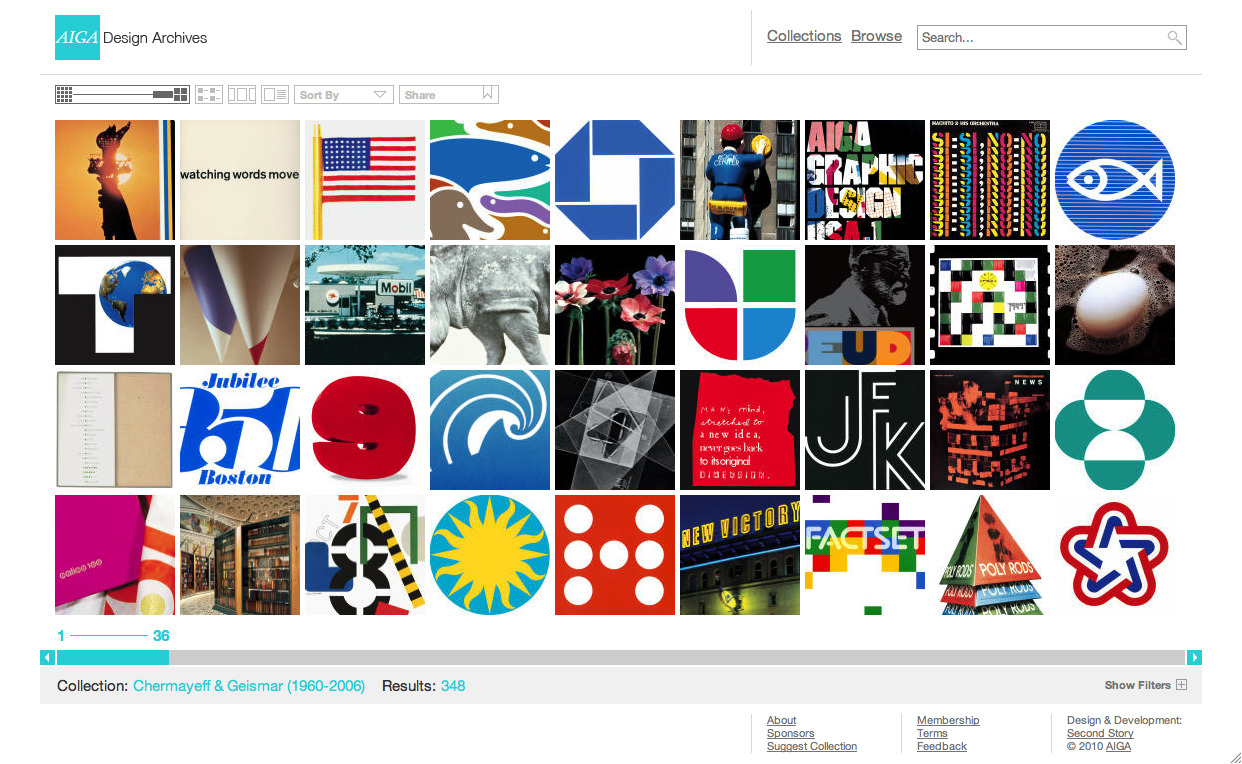This screenshot has width=1242, height=764.
Task: Open the colorful animals logo thumbnail
Action: coord(490,180)
